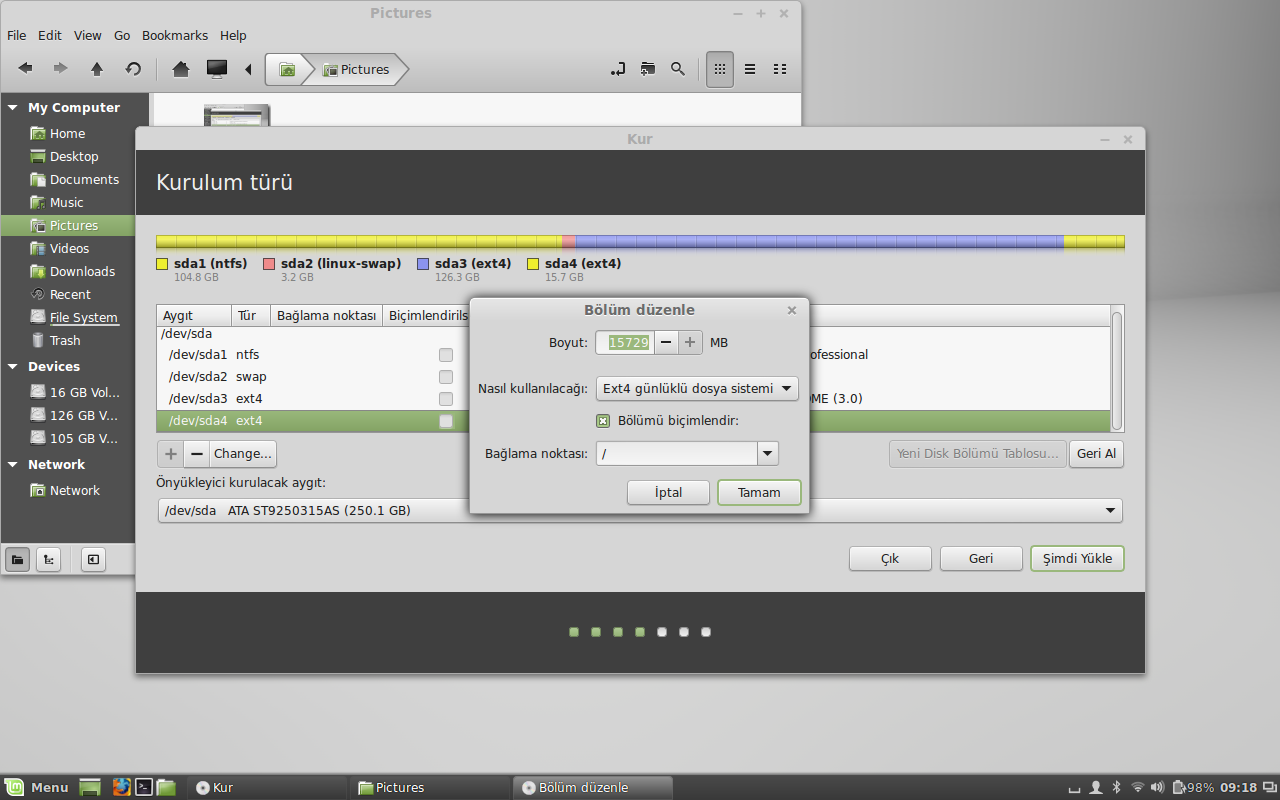The height and width of the screenshot is (800, 1280).
Task: Click the Bağlama noktası text field
Action: click(x=677, y=454)
